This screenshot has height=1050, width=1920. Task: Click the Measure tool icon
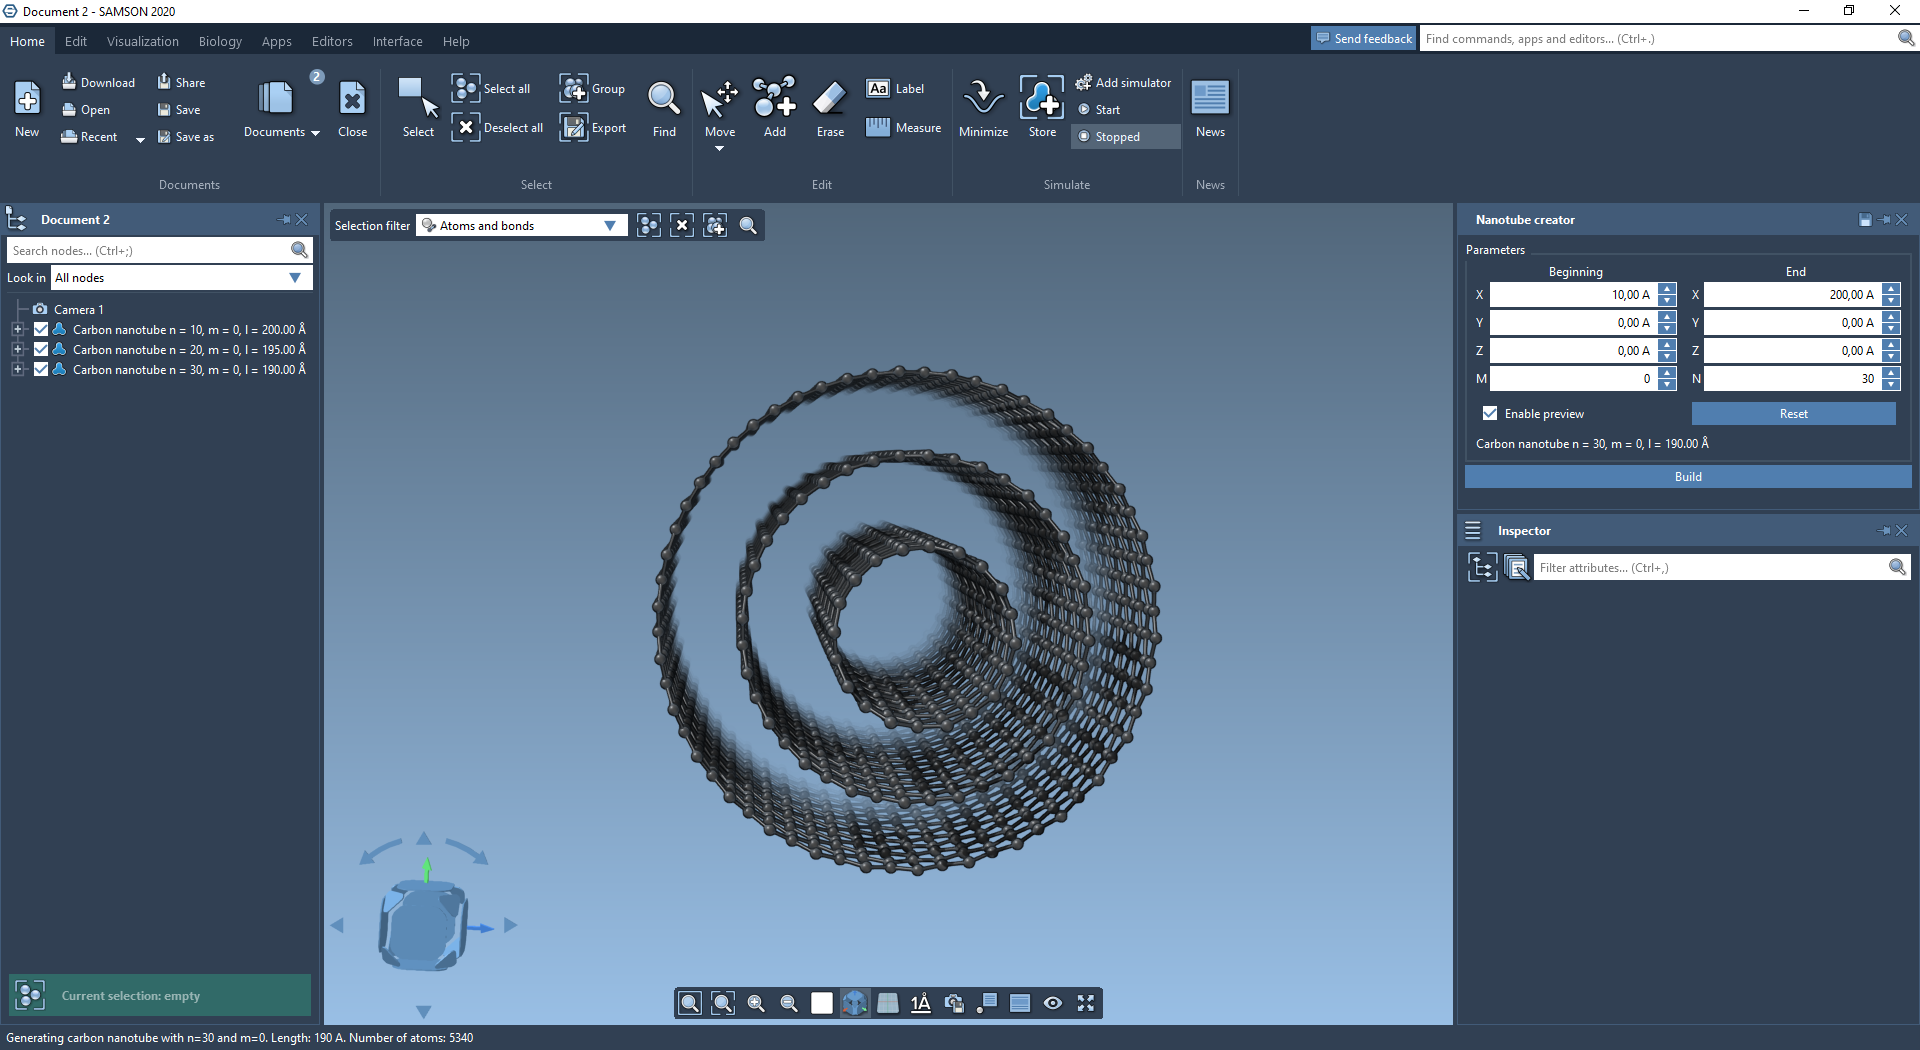(x=877, y=128)
